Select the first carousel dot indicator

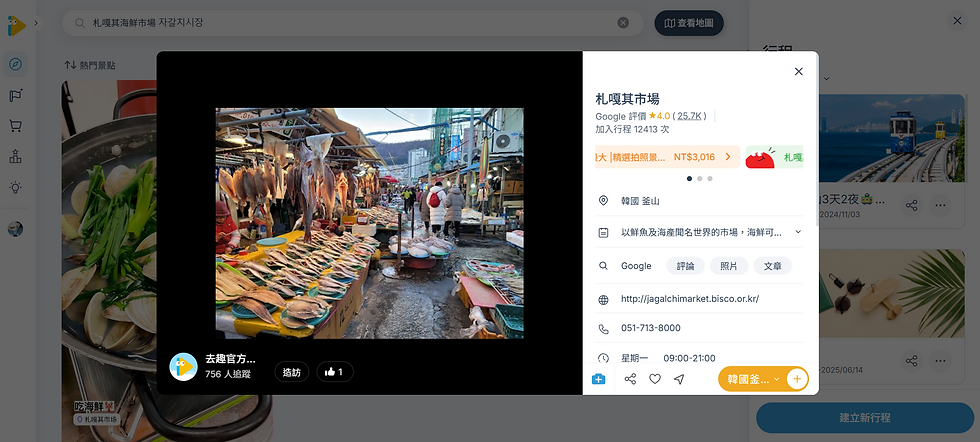pos(689,178)
